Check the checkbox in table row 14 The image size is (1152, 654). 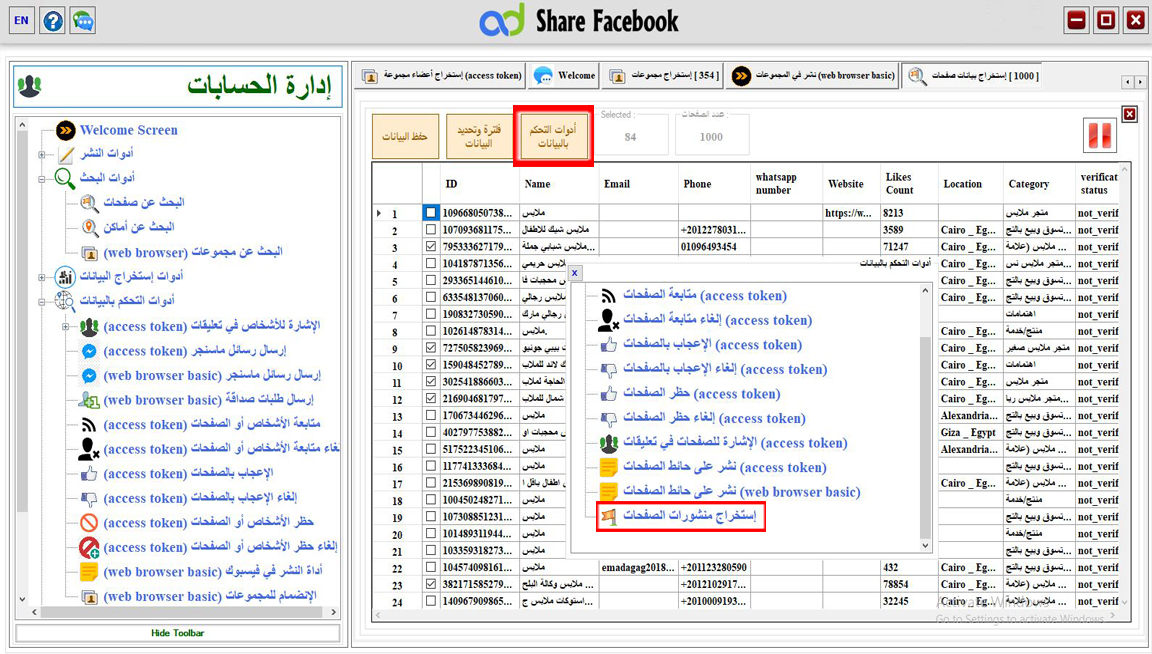431,433
